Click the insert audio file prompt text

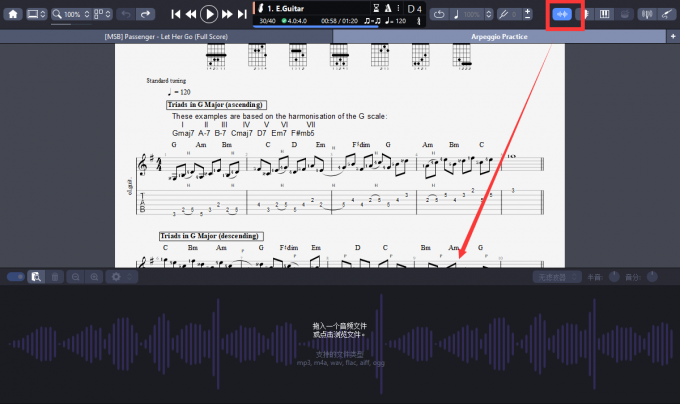[x=339, y=330]
